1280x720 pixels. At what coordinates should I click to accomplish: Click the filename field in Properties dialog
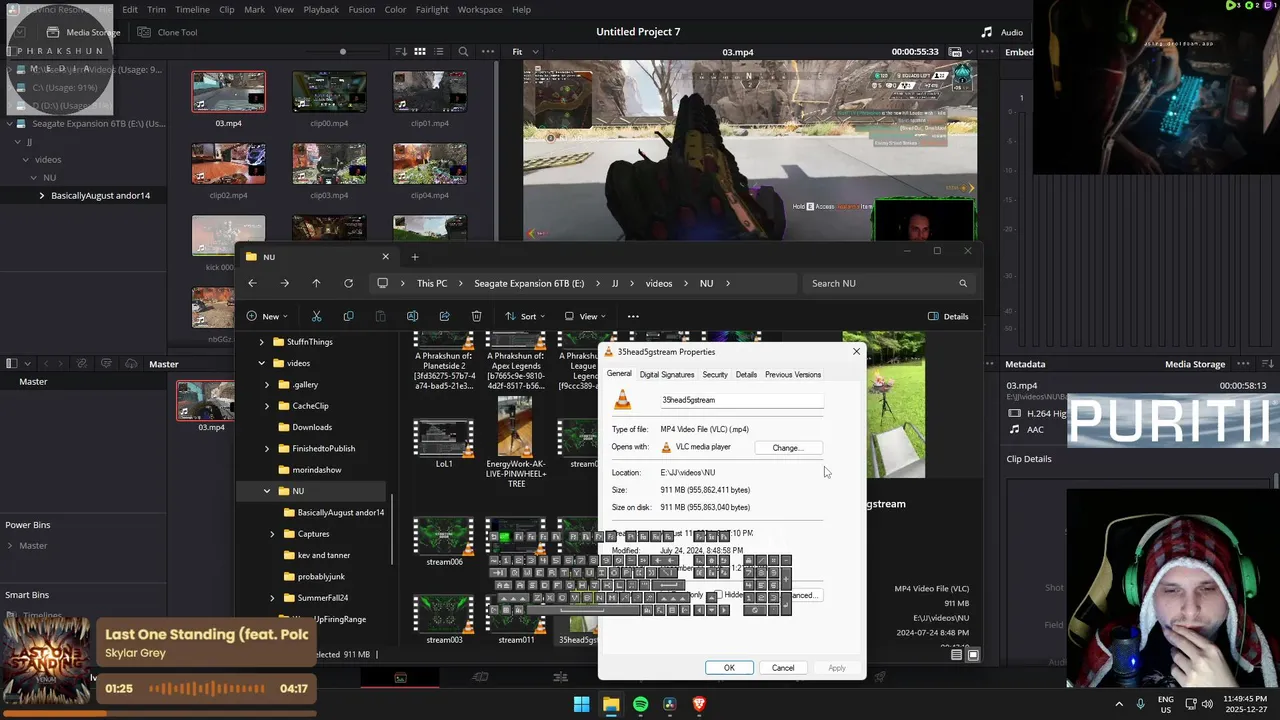[741, 400]
